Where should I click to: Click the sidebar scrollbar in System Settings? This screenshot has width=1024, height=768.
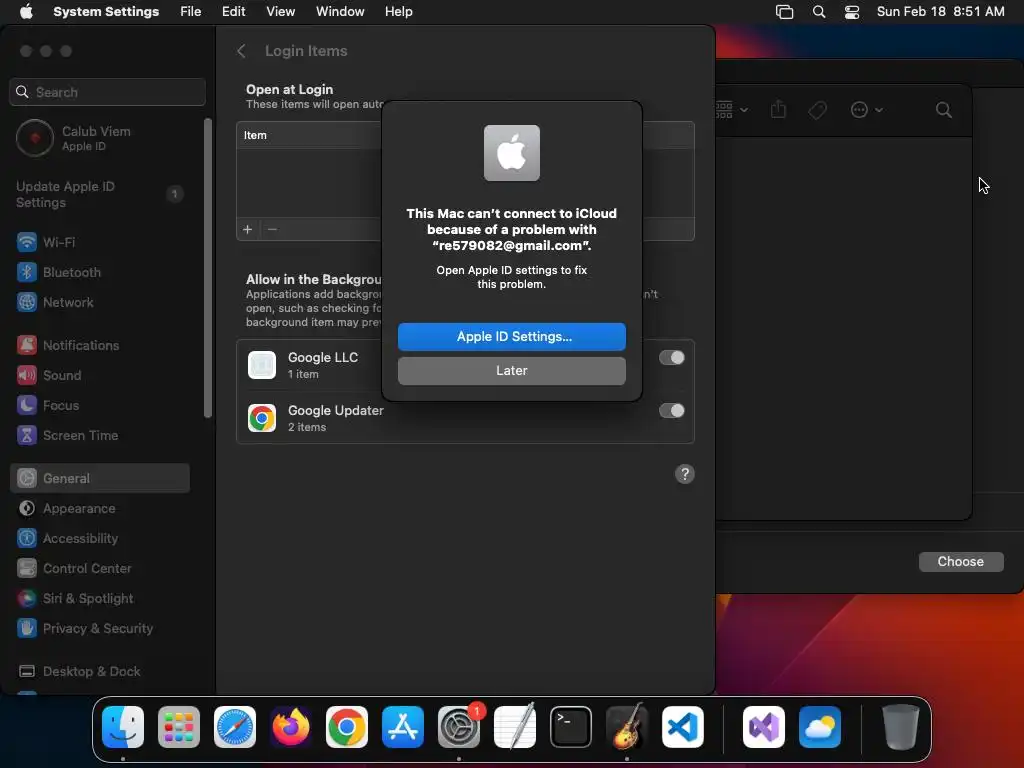[208, 268]
